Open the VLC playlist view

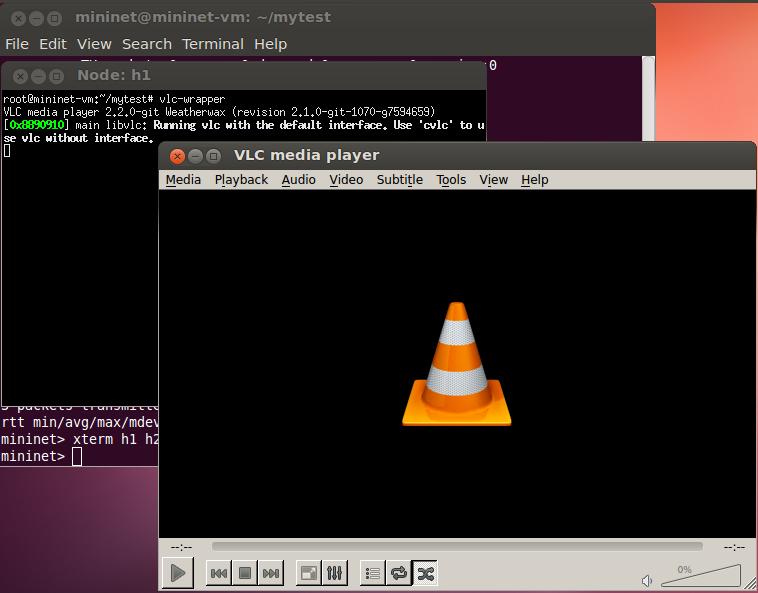[x=373, y=573]
